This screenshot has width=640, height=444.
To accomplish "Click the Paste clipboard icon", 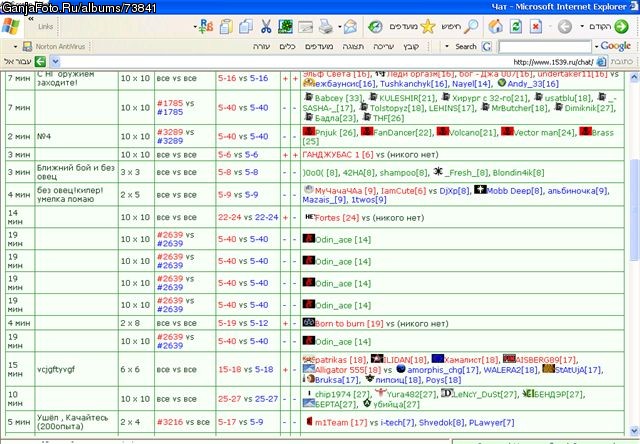I will click(226, 27).
